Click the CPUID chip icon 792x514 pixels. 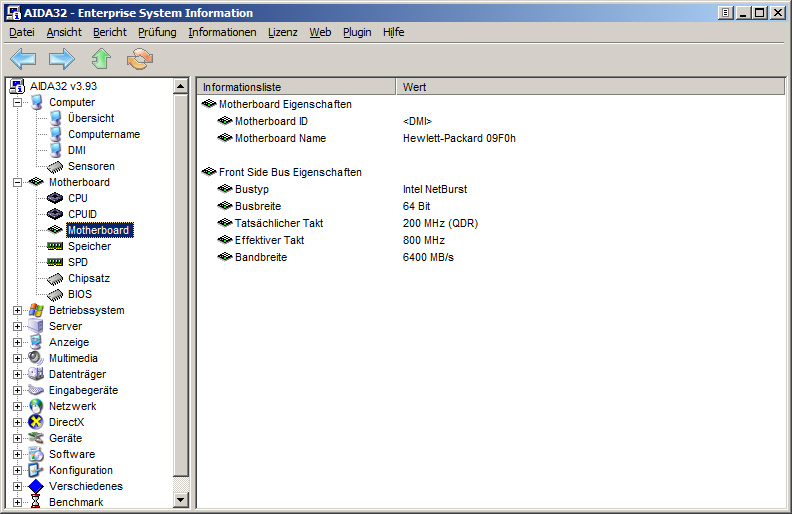point(55,214)
